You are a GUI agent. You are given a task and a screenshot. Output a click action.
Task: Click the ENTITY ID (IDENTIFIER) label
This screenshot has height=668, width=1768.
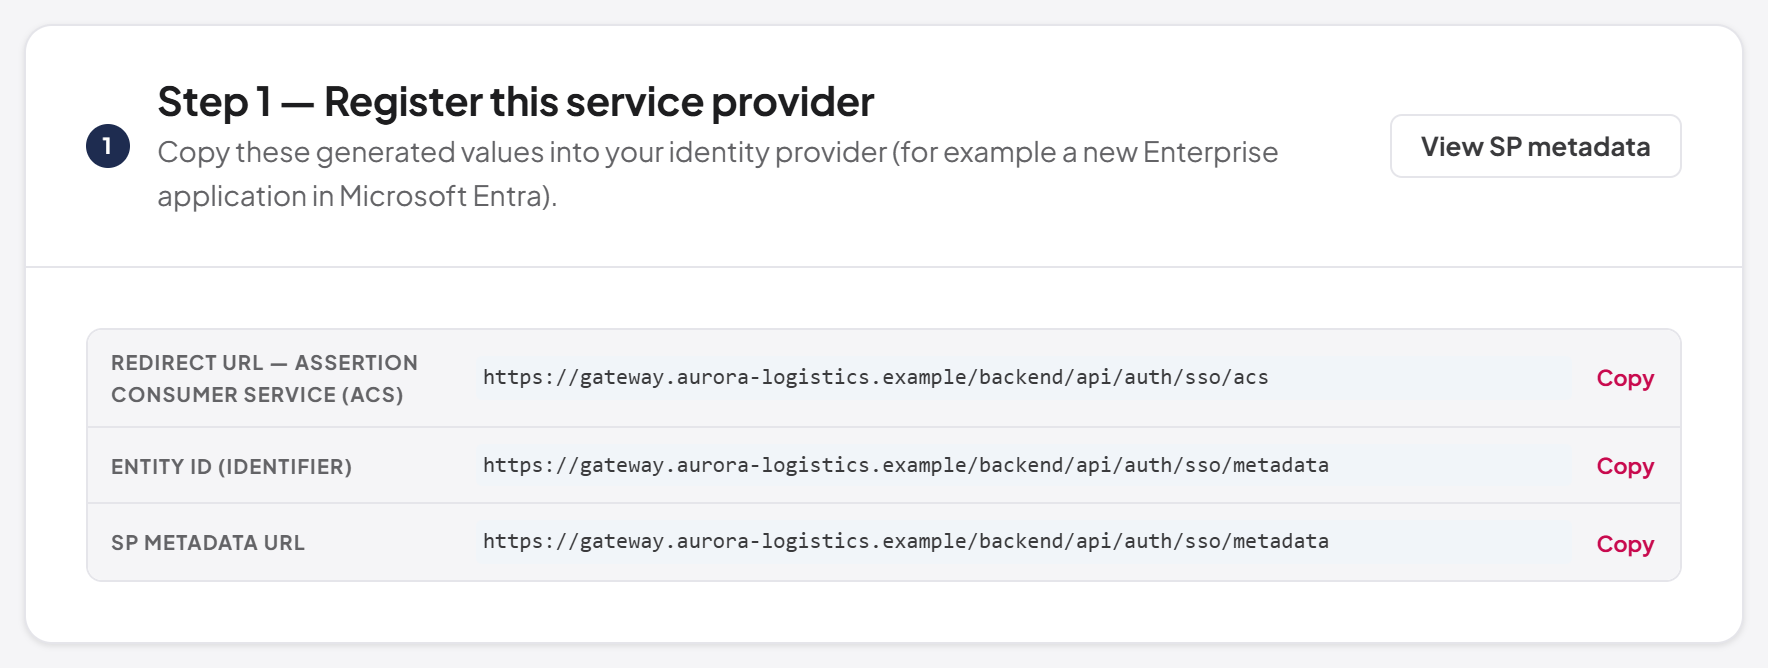click(231, 467)
